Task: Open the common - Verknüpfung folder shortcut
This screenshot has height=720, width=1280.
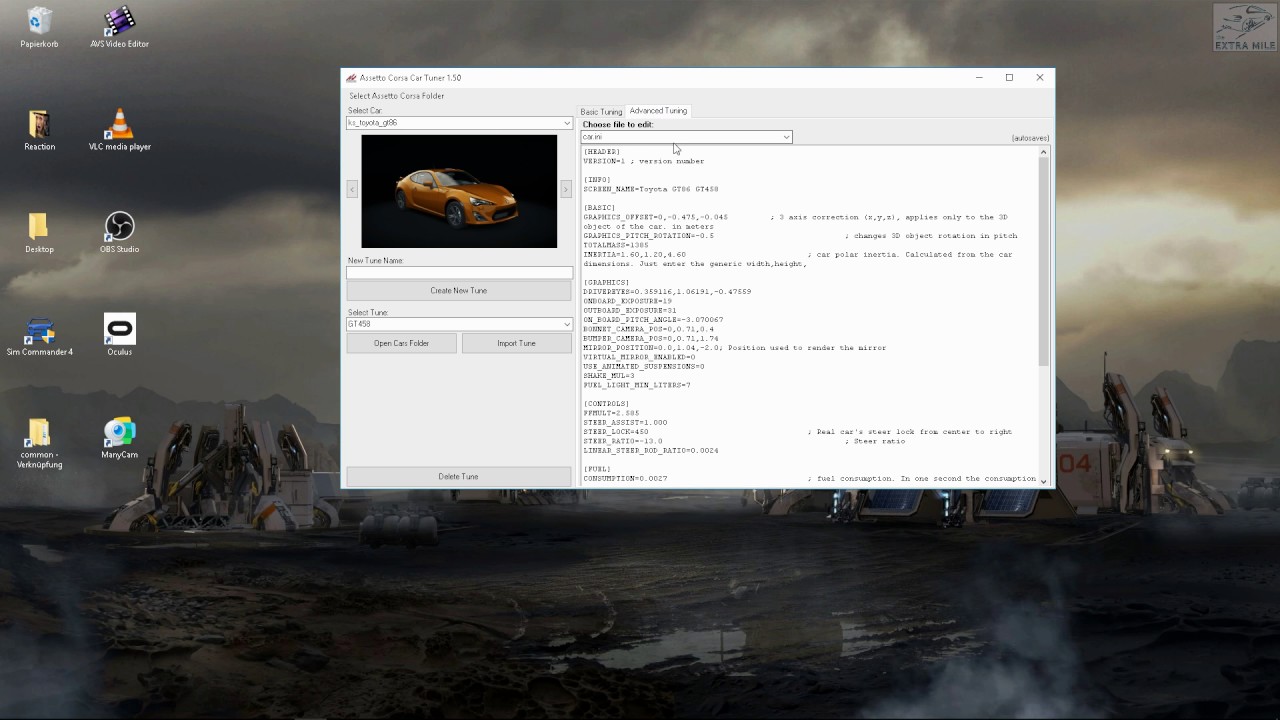Action: point(39,443)
